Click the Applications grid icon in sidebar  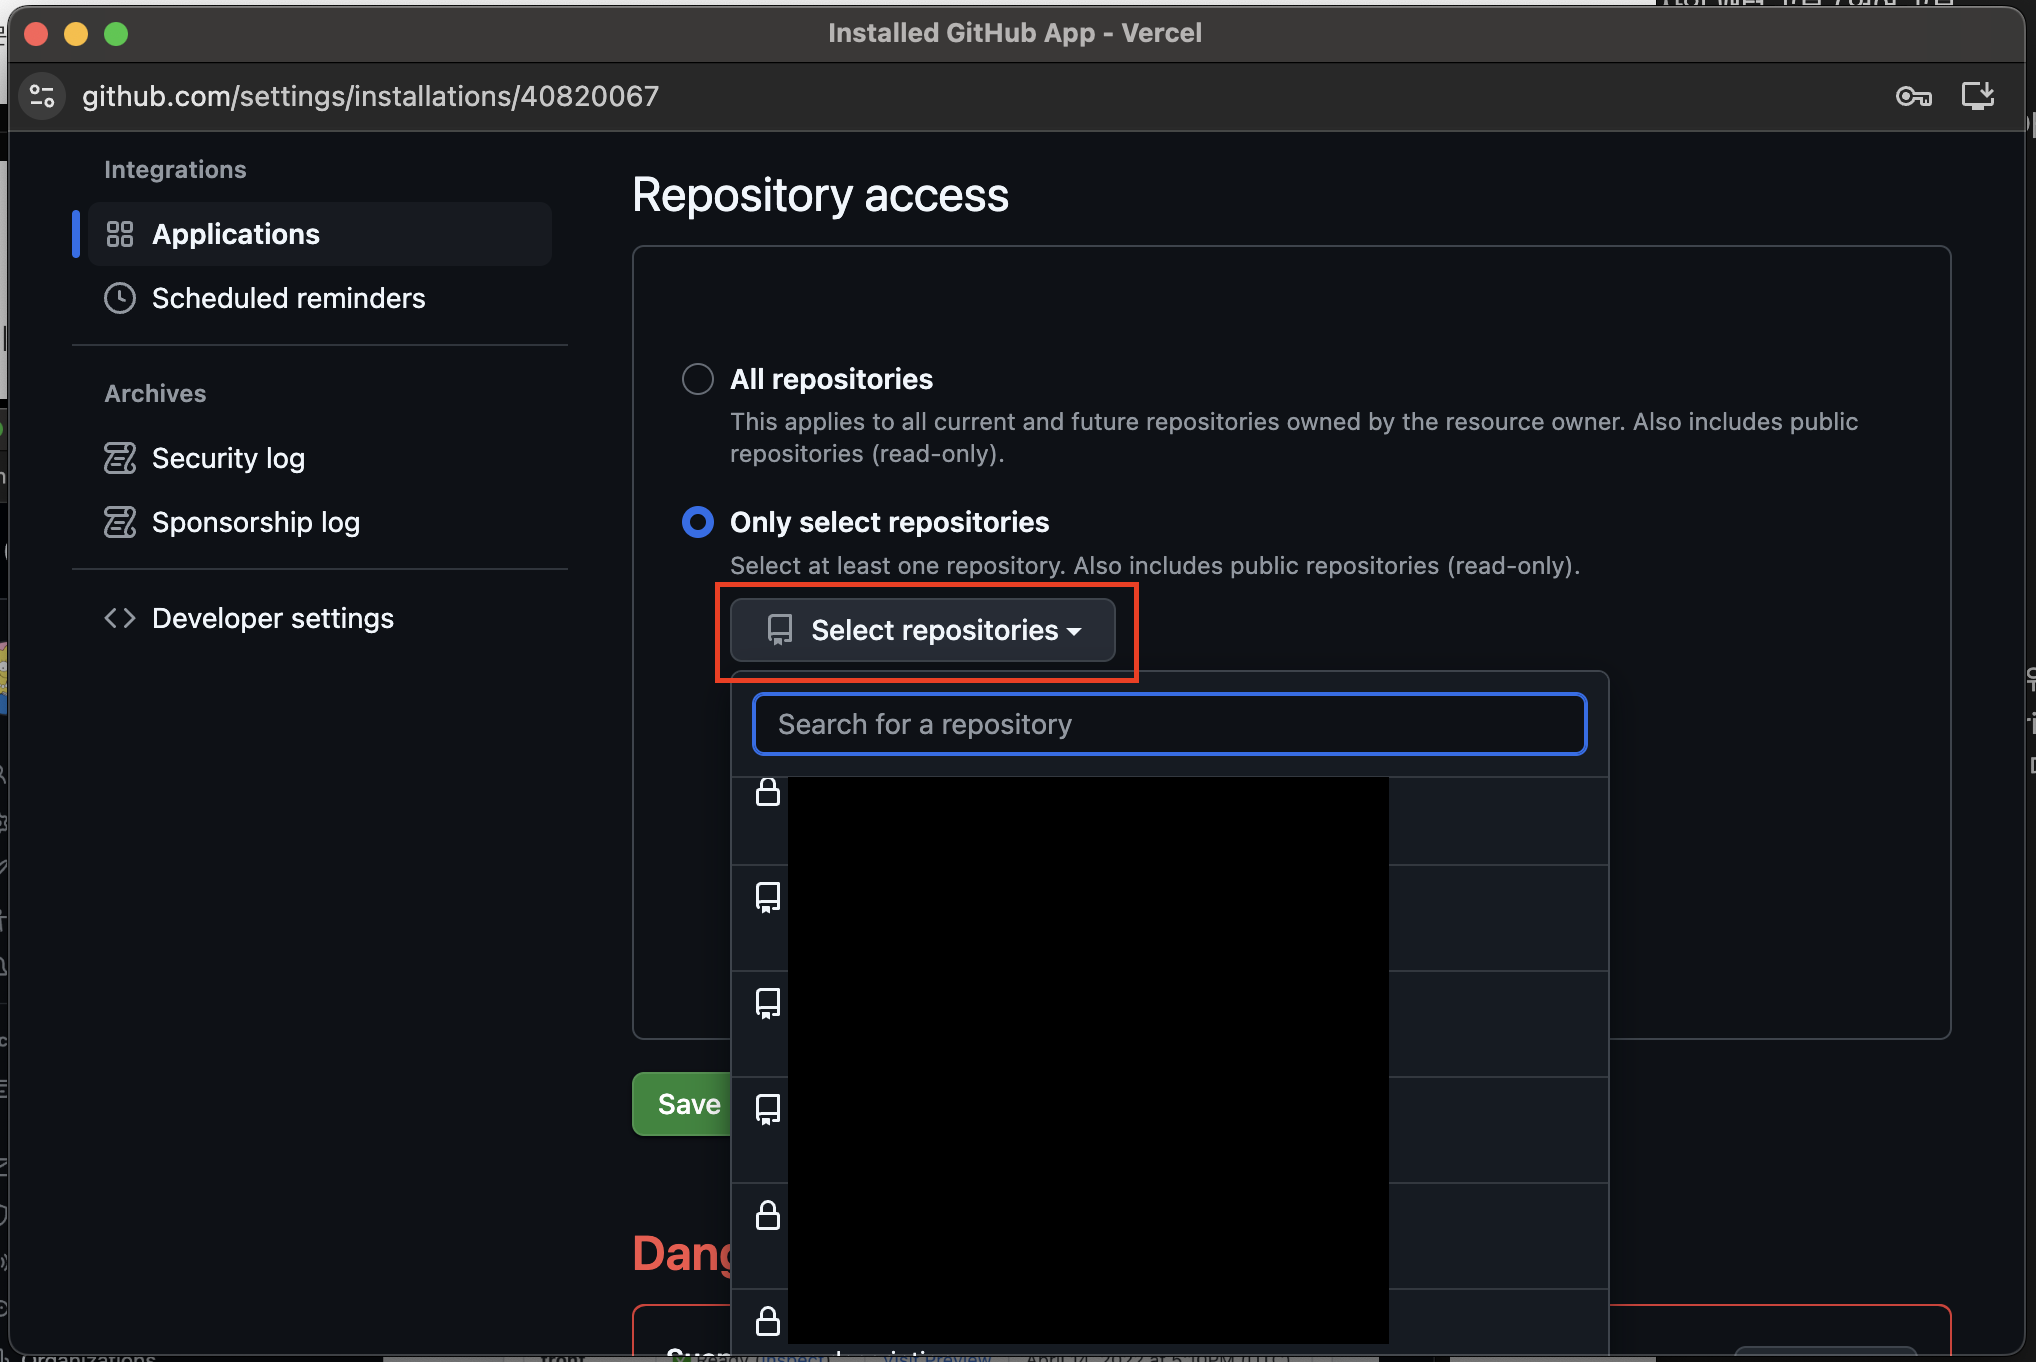[120, 234]
